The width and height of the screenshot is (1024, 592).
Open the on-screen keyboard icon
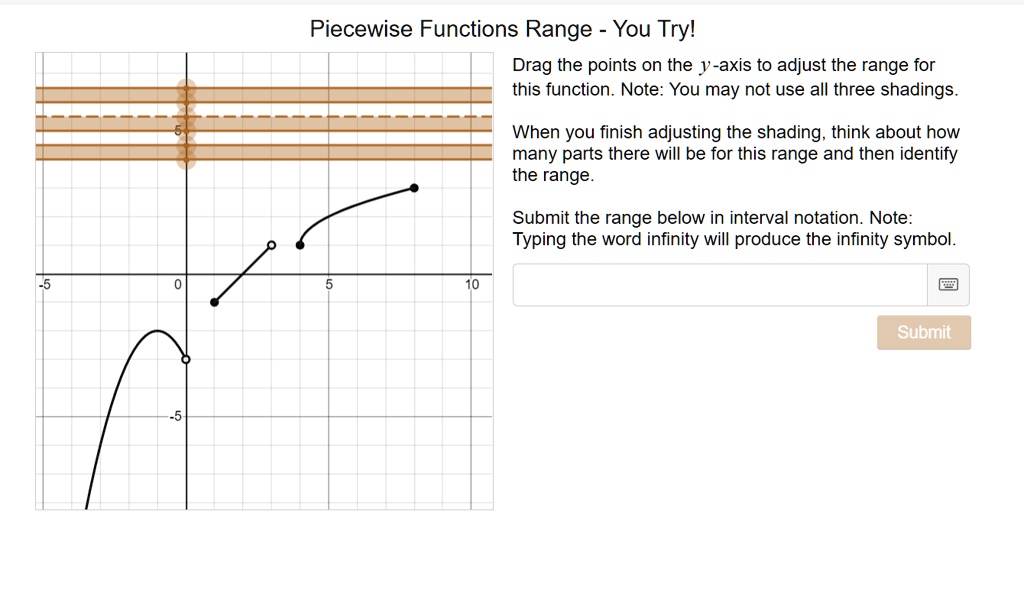[948, 284]
